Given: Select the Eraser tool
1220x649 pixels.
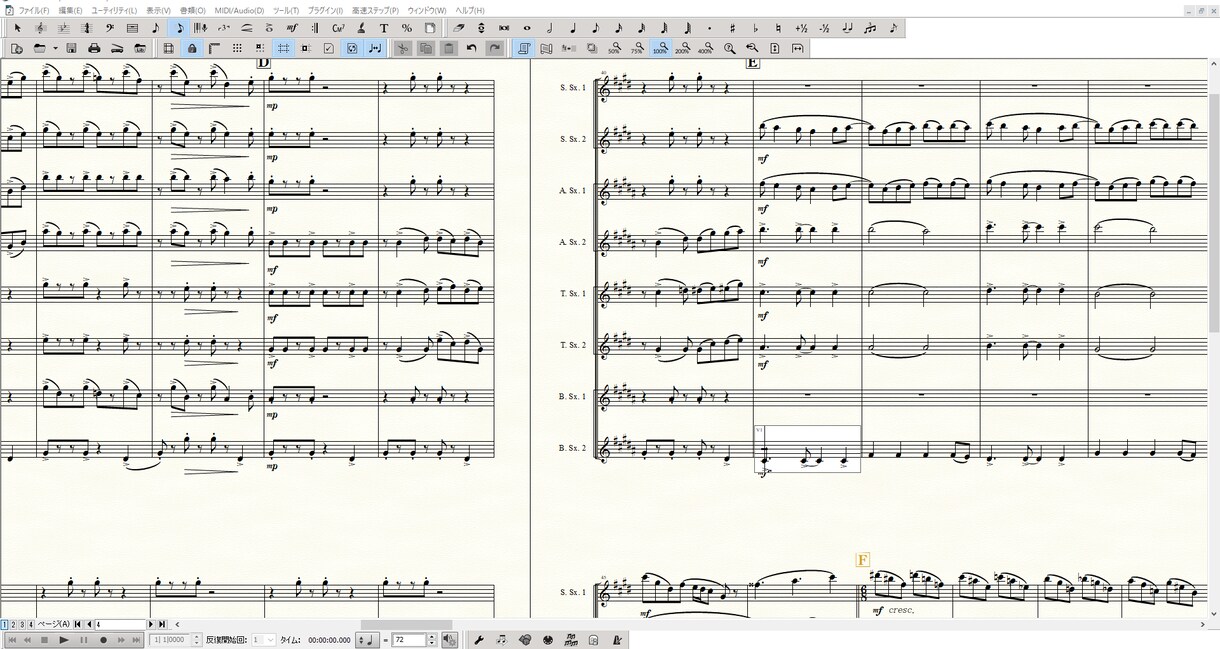Looking at the screenshot, I should (460, 28).
